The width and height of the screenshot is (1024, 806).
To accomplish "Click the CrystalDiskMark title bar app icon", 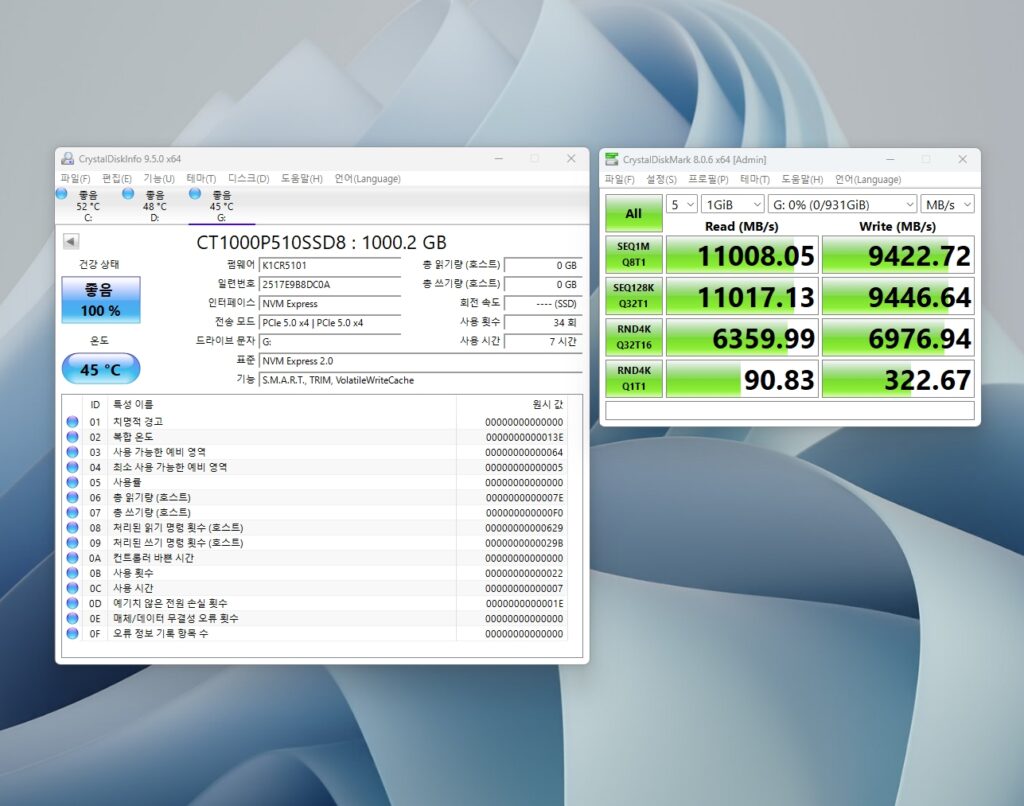I will [611, 159].
